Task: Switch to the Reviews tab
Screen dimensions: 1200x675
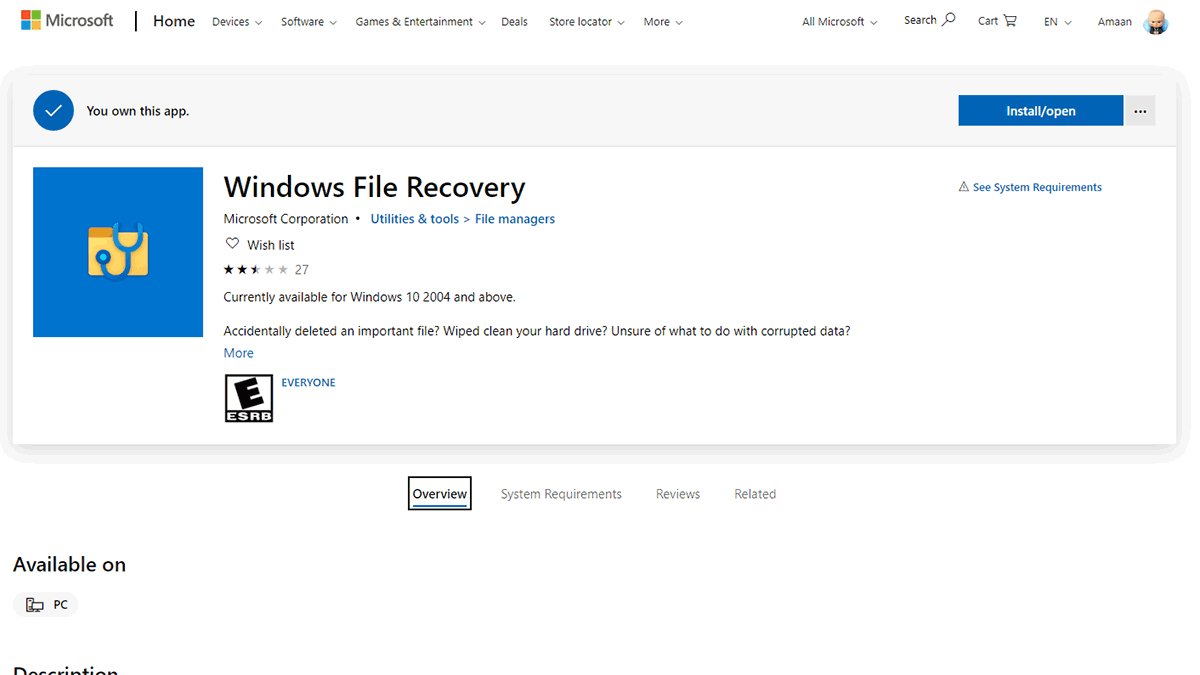Action: 677,493
